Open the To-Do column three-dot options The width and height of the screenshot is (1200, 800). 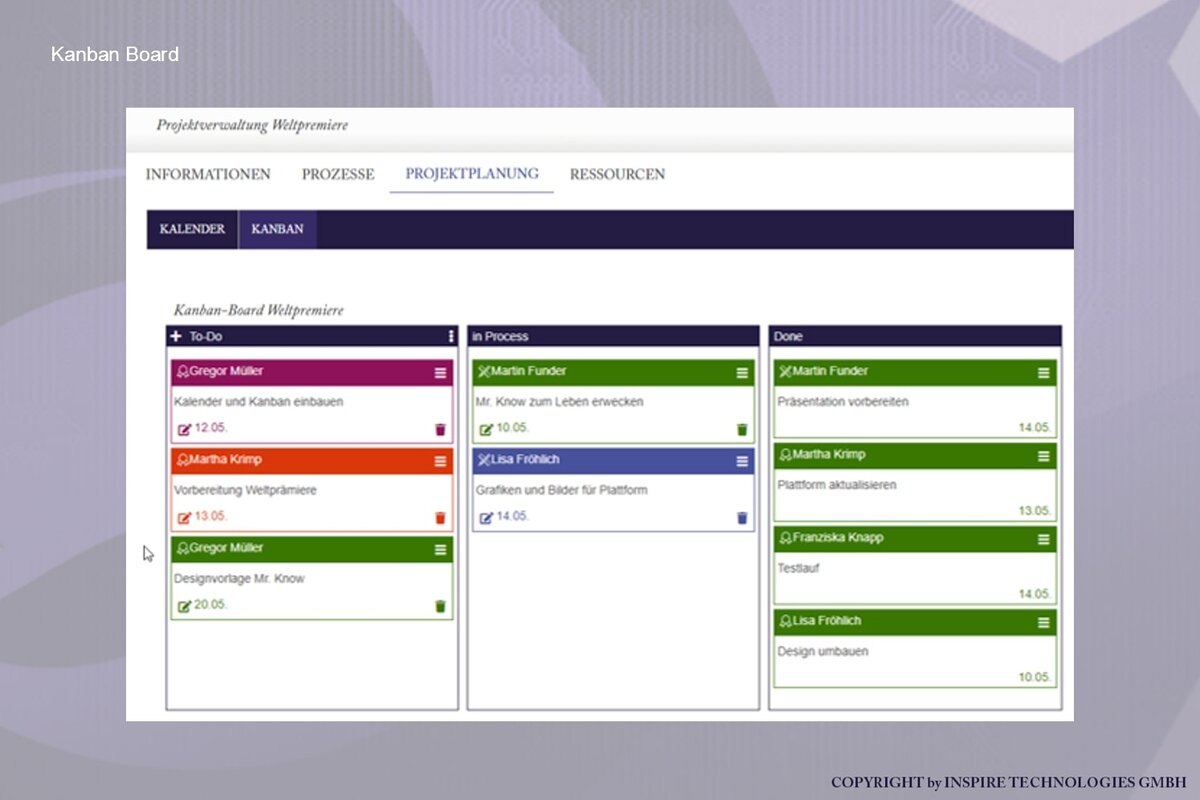coord(451,337)
